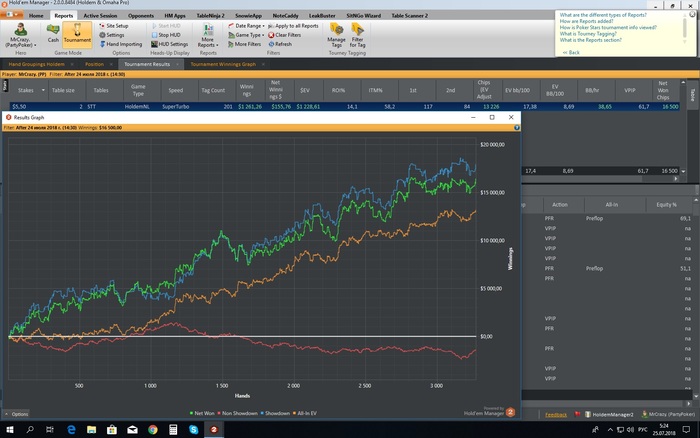The image size is (700, 438).
Task: Switch to the Position report tab
Action: 94,64
